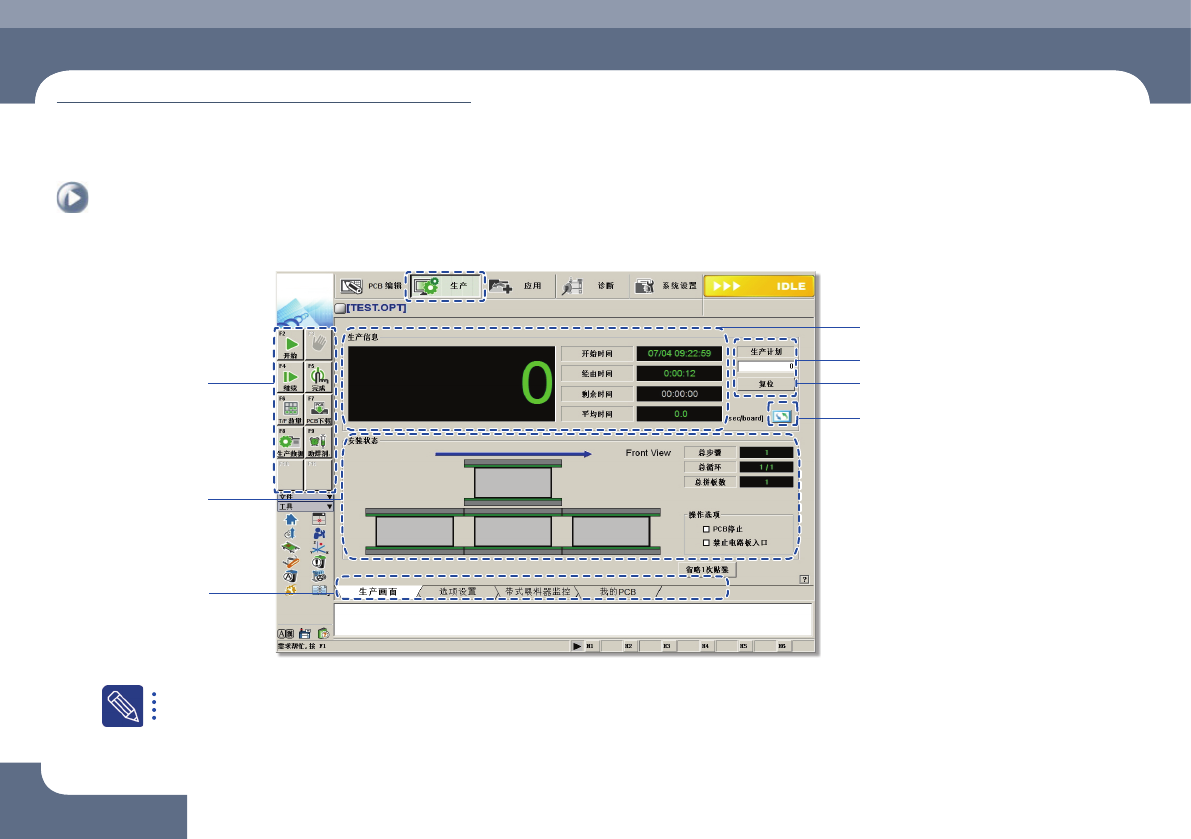The height and width of the screenshot is (839, 1191).
Task: Enable the PCB停止 checkbox
Action: [706, 528]
